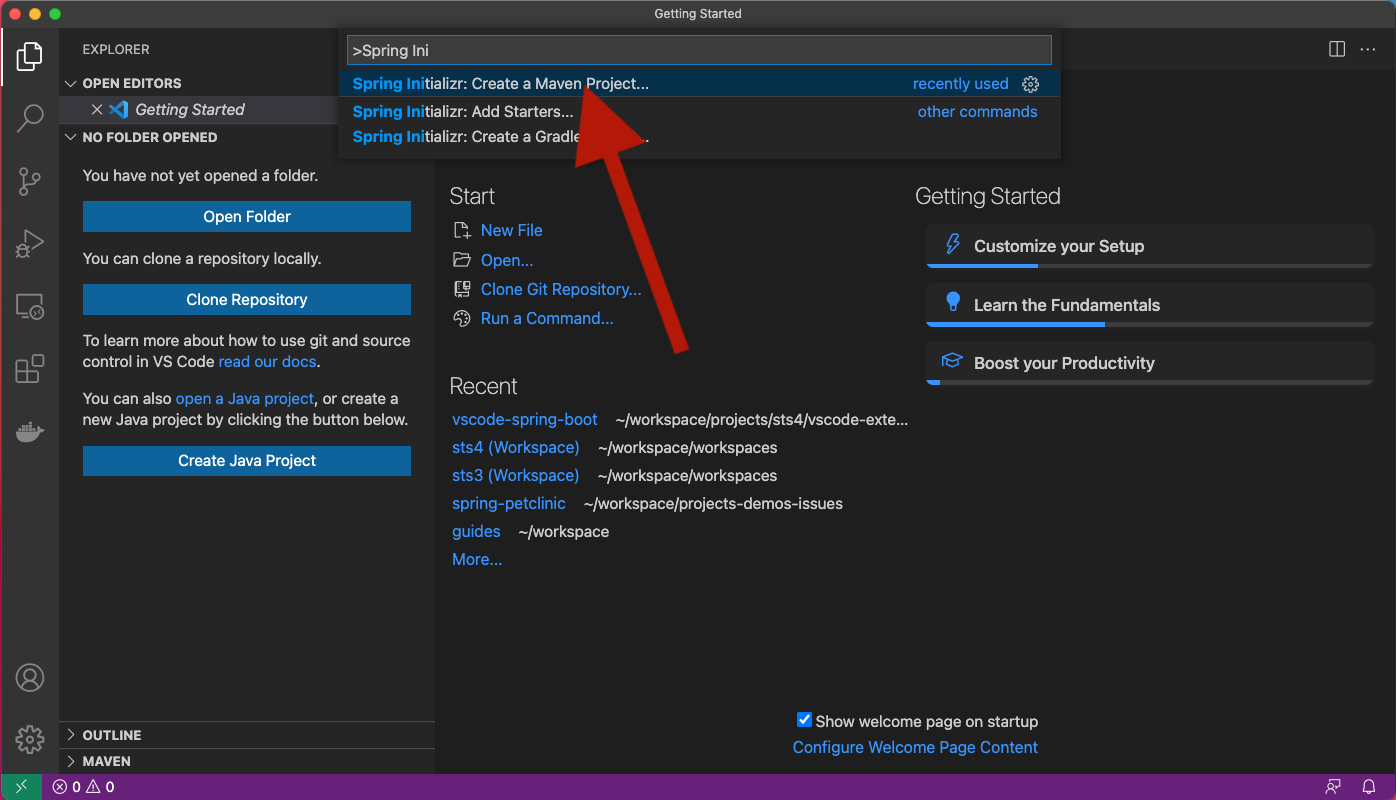
Task: Select Spring Initializr: Create a Gradle Project
Action: (699, 137)
